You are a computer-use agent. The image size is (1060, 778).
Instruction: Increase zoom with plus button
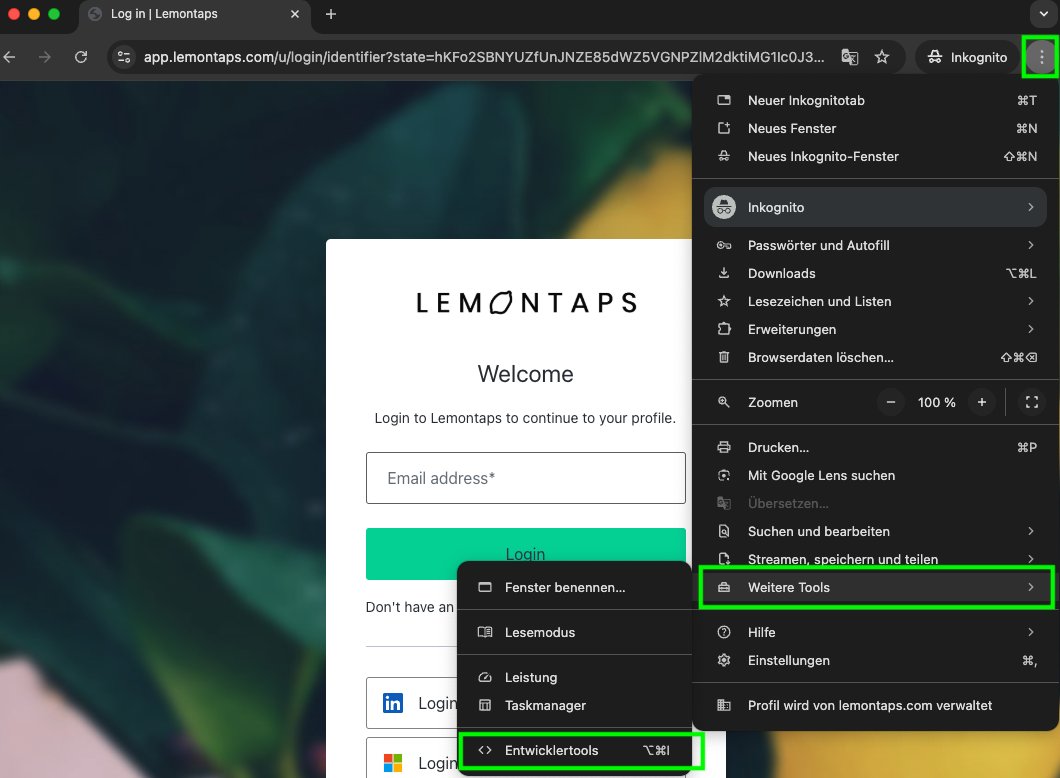coord(982,402)
